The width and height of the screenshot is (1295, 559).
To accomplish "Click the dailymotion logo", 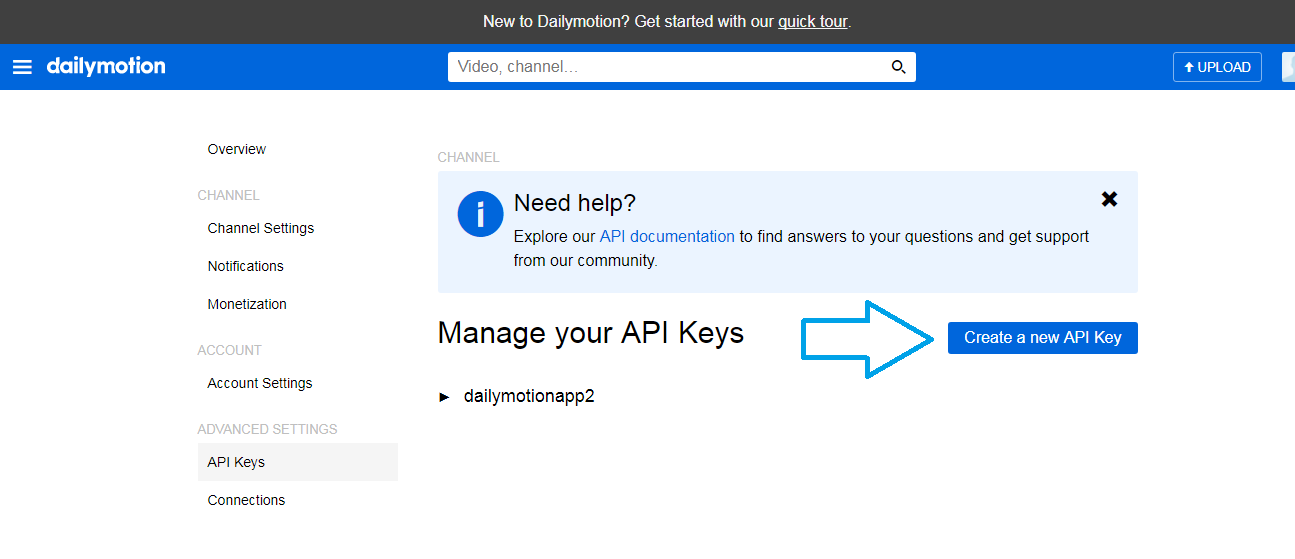I will point(106,66).
